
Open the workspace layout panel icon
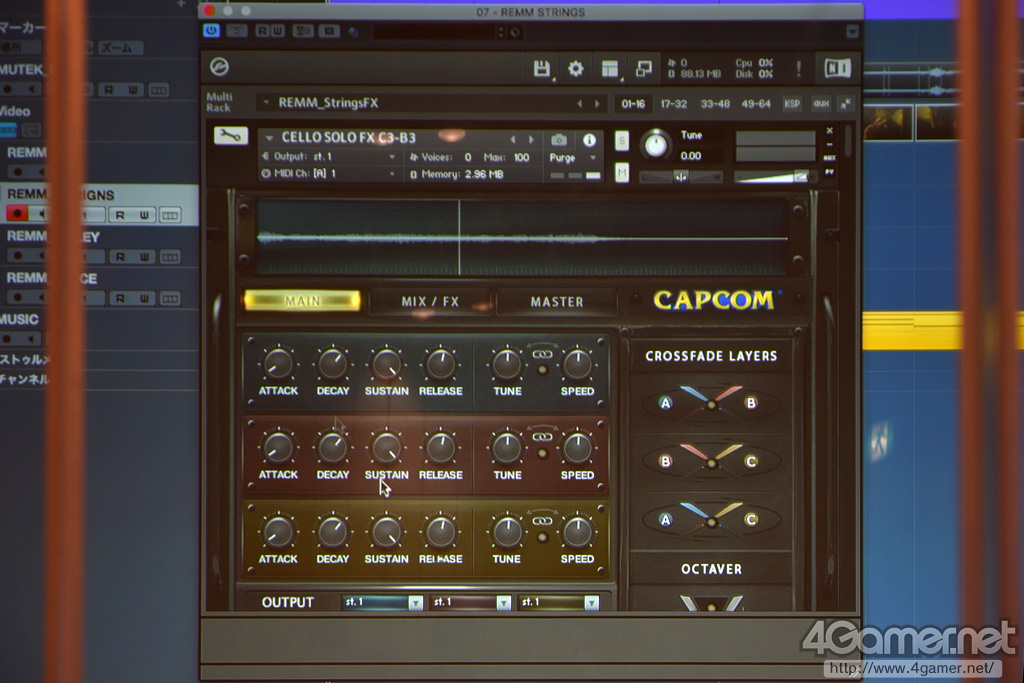[610, 69]
